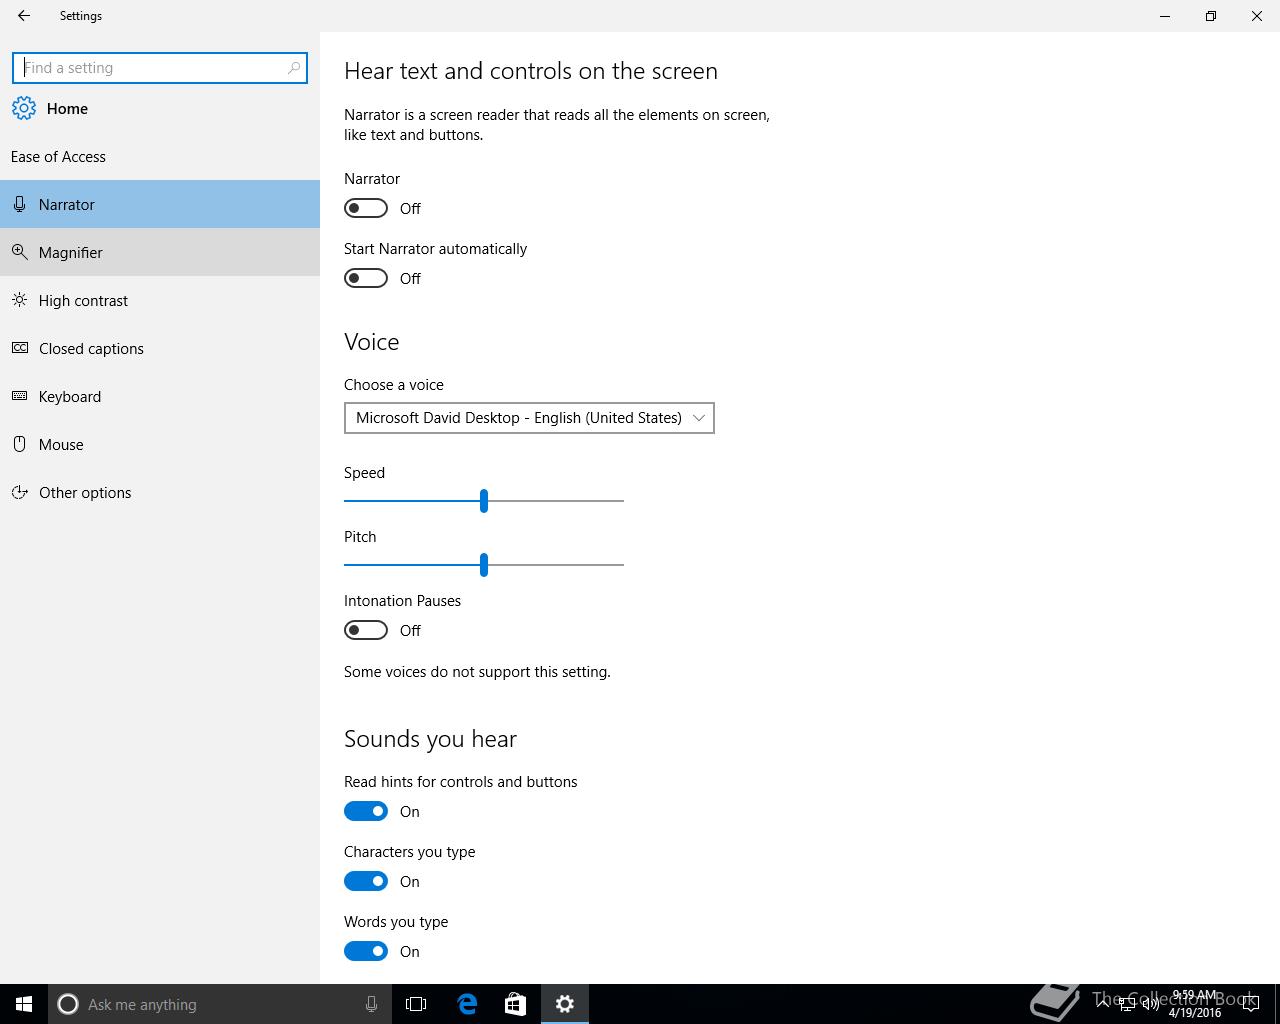Click the taskbar clock showing 4/19/2016
The image size is (1280, 1024).
click(x=1194, y=1004)
